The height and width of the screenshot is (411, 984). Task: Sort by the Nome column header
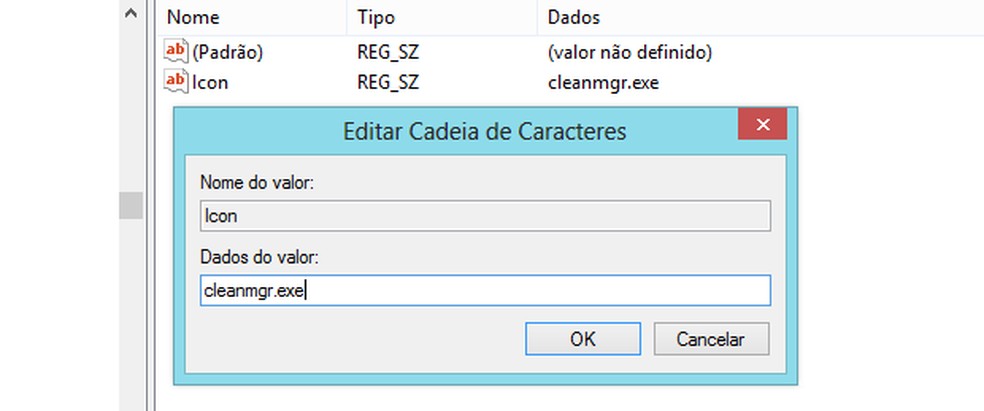(193, 18)
